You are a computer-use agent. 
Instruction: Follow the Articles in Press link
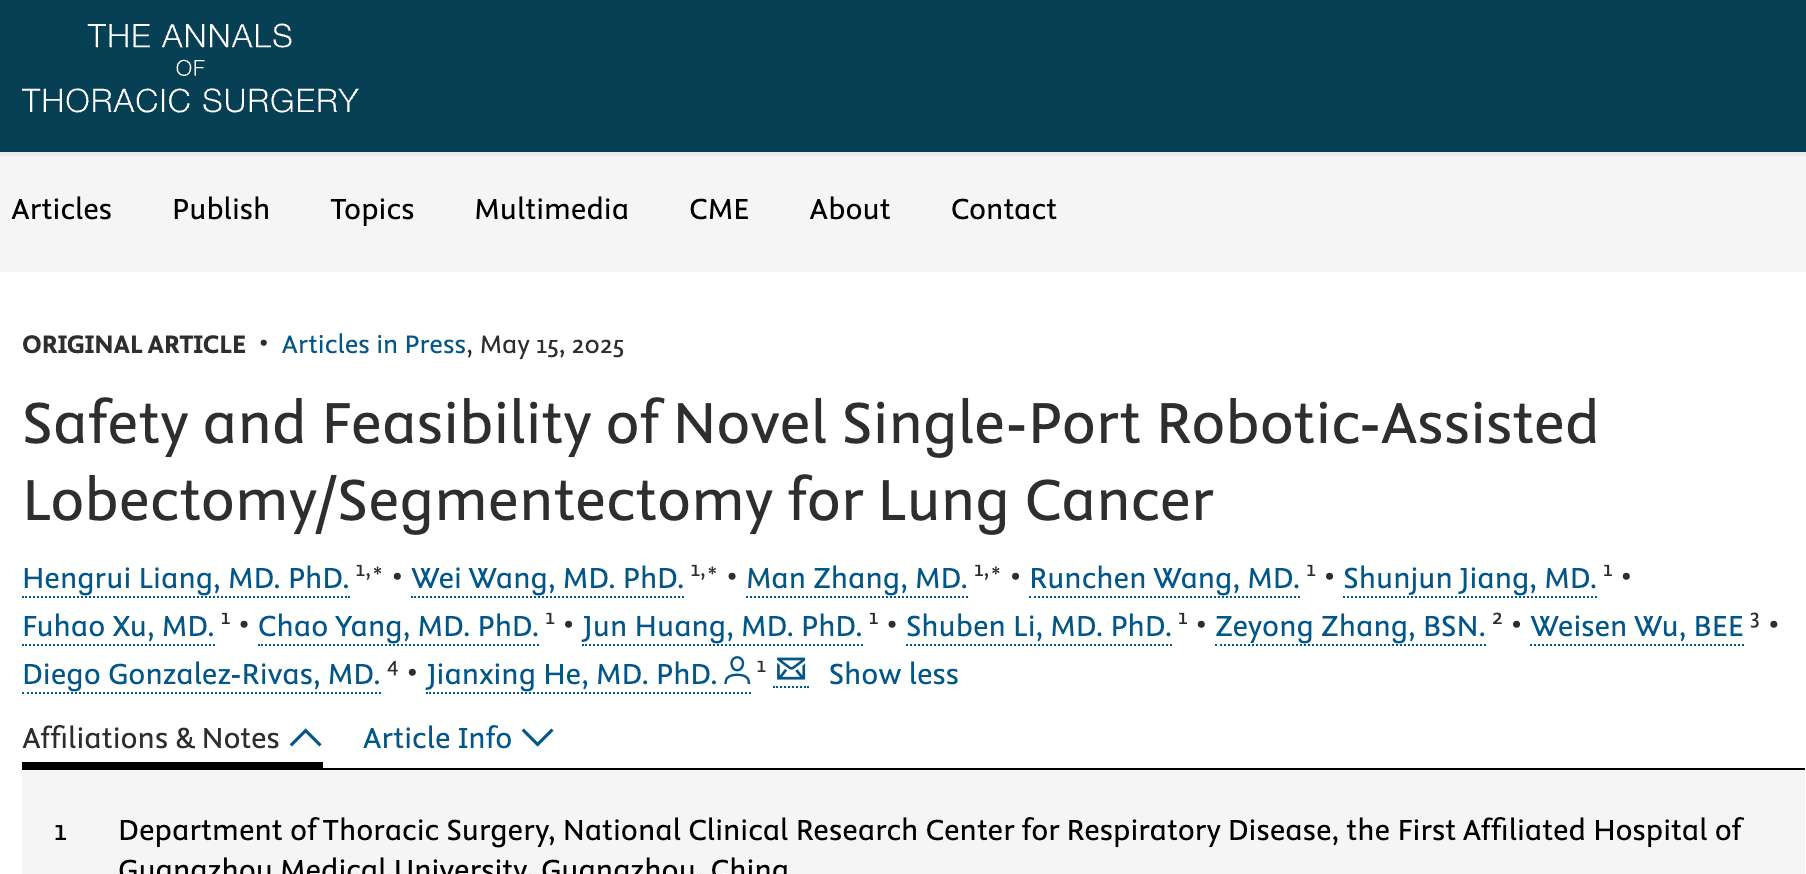(x=374, y=345)
